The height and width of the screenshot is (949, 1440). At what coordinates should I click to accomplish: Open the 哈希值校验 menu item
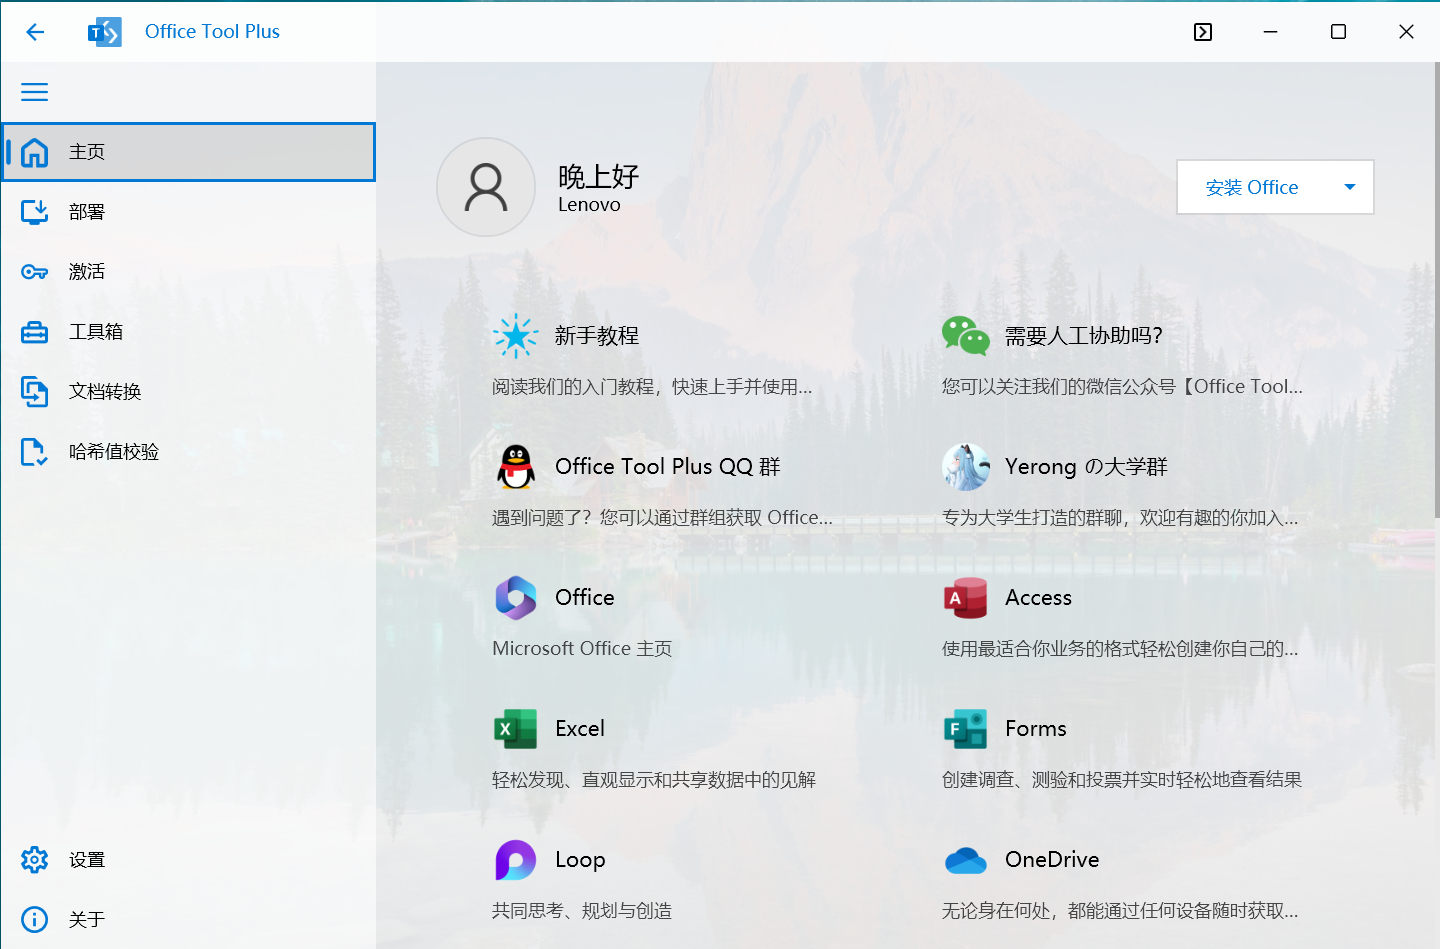pyautogui.click(x=189, y=452)
